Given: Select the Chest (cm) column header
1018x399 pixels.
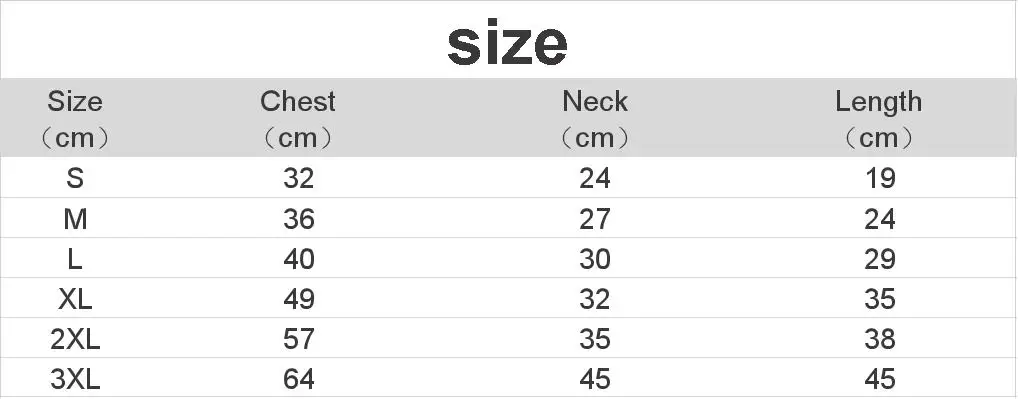Looking at the screenshot, I should [298, 119].
